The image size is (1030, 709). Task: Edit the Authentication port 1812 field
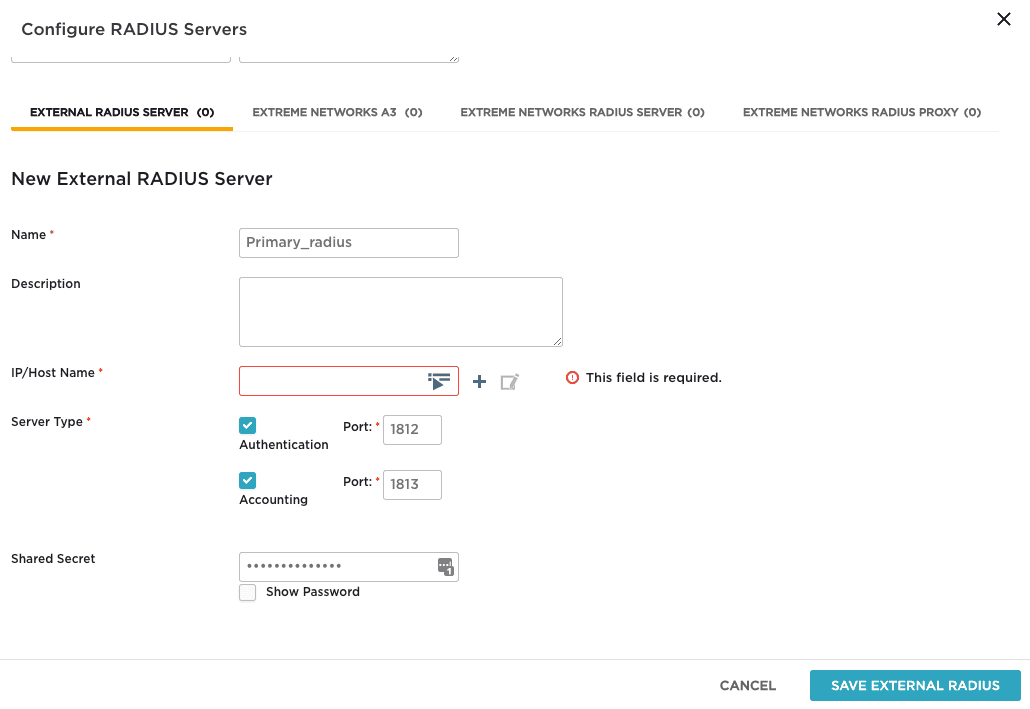[412, 430]
